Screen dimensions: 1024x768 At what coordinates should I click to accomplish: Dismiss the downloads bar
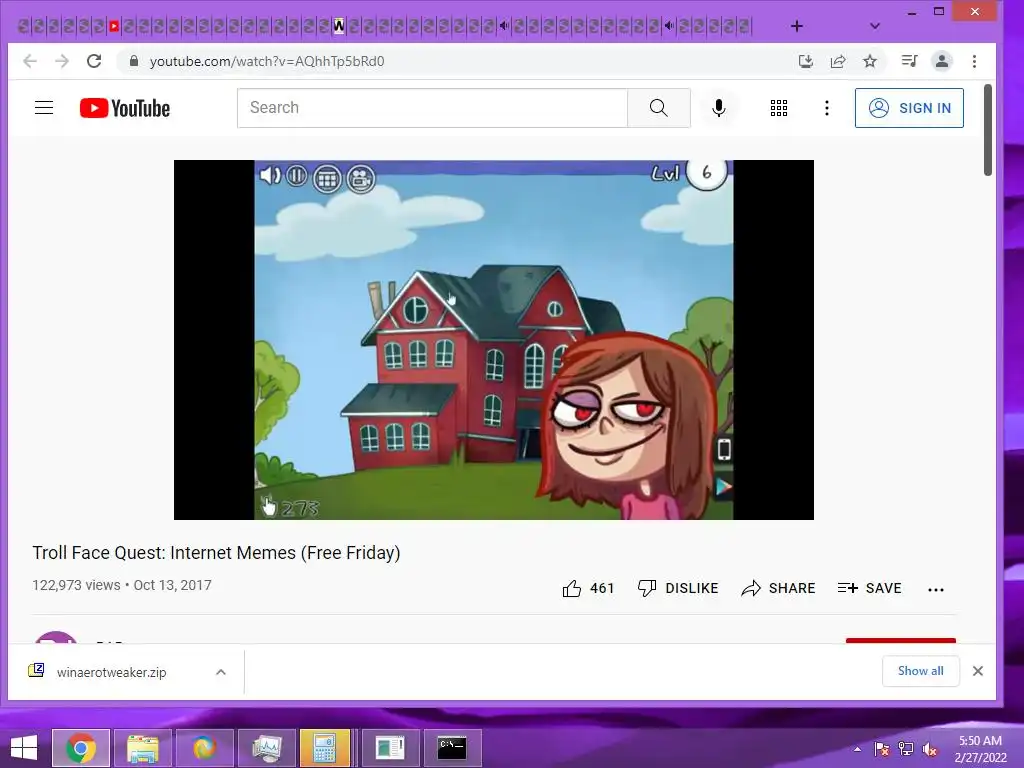click(978, 671)
